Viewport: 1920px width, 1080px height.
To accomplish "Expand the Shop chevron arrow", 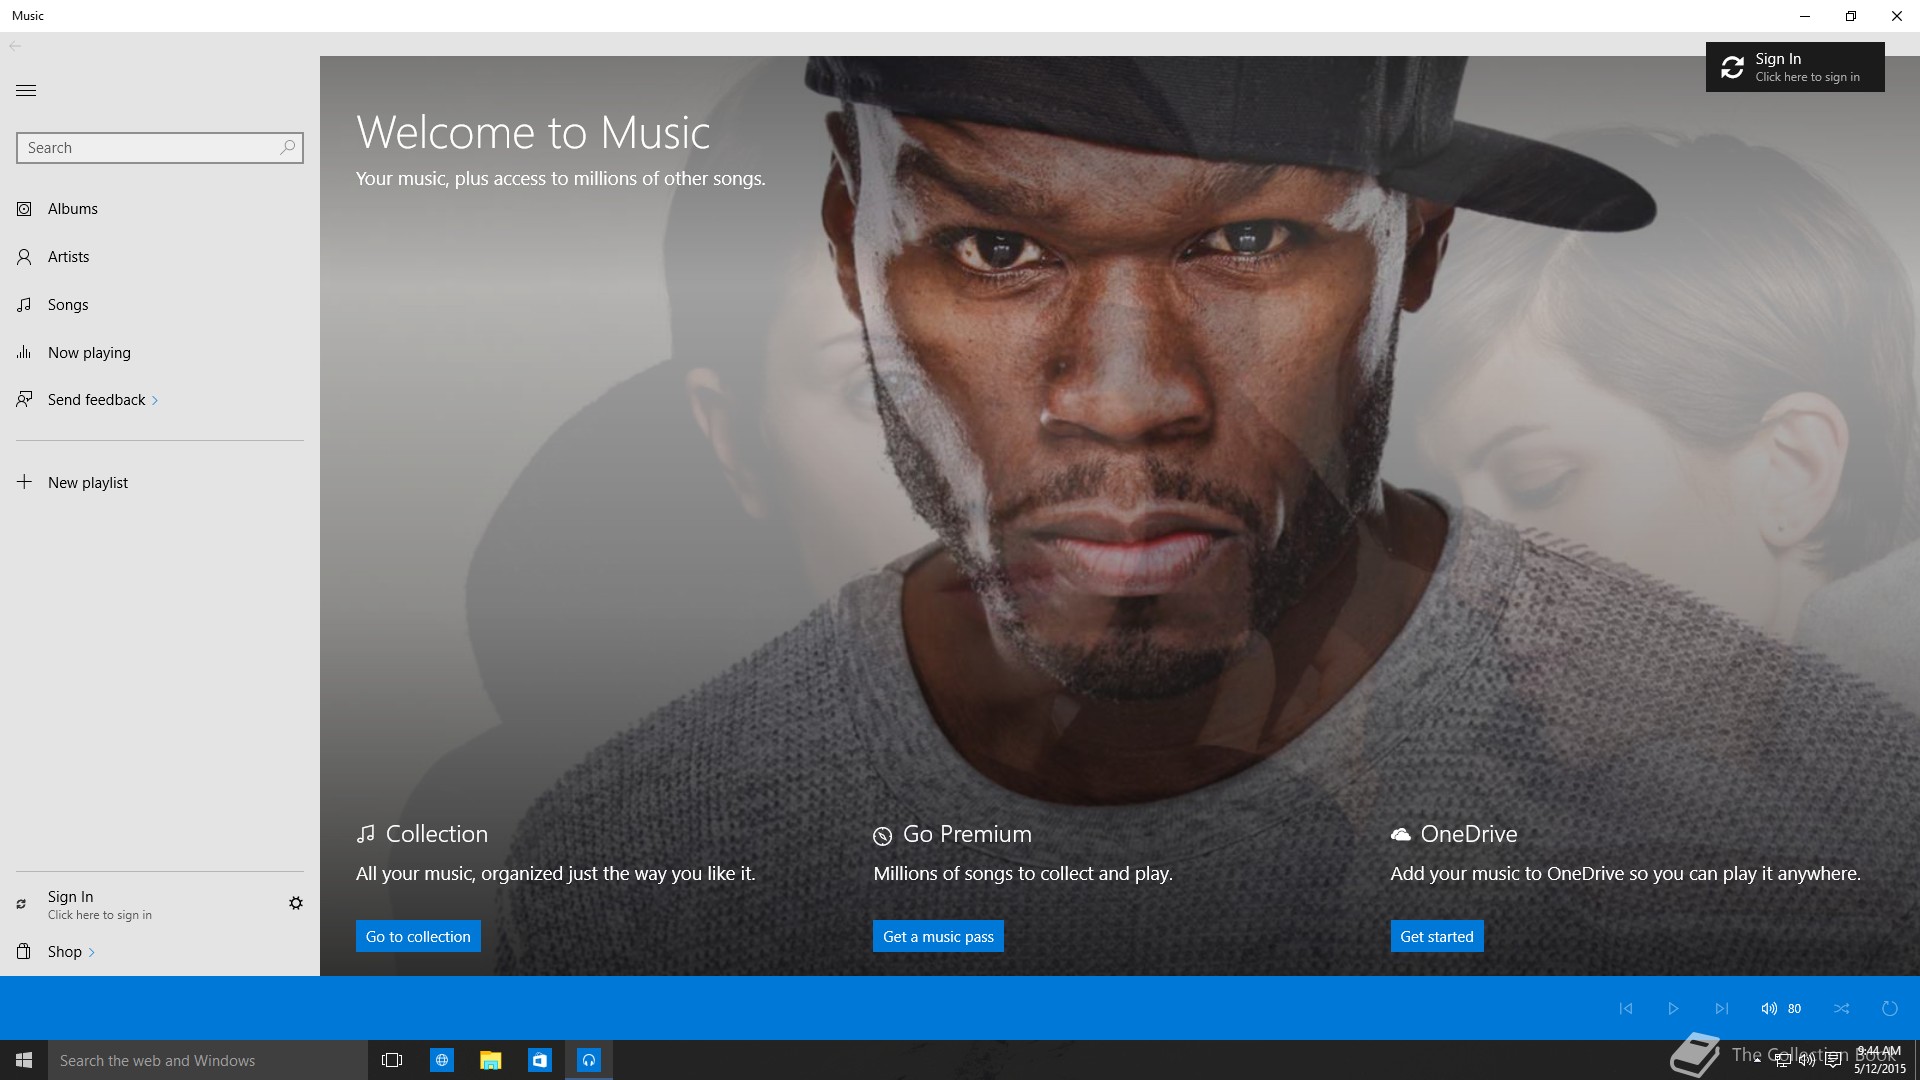I will coord(92,953).
